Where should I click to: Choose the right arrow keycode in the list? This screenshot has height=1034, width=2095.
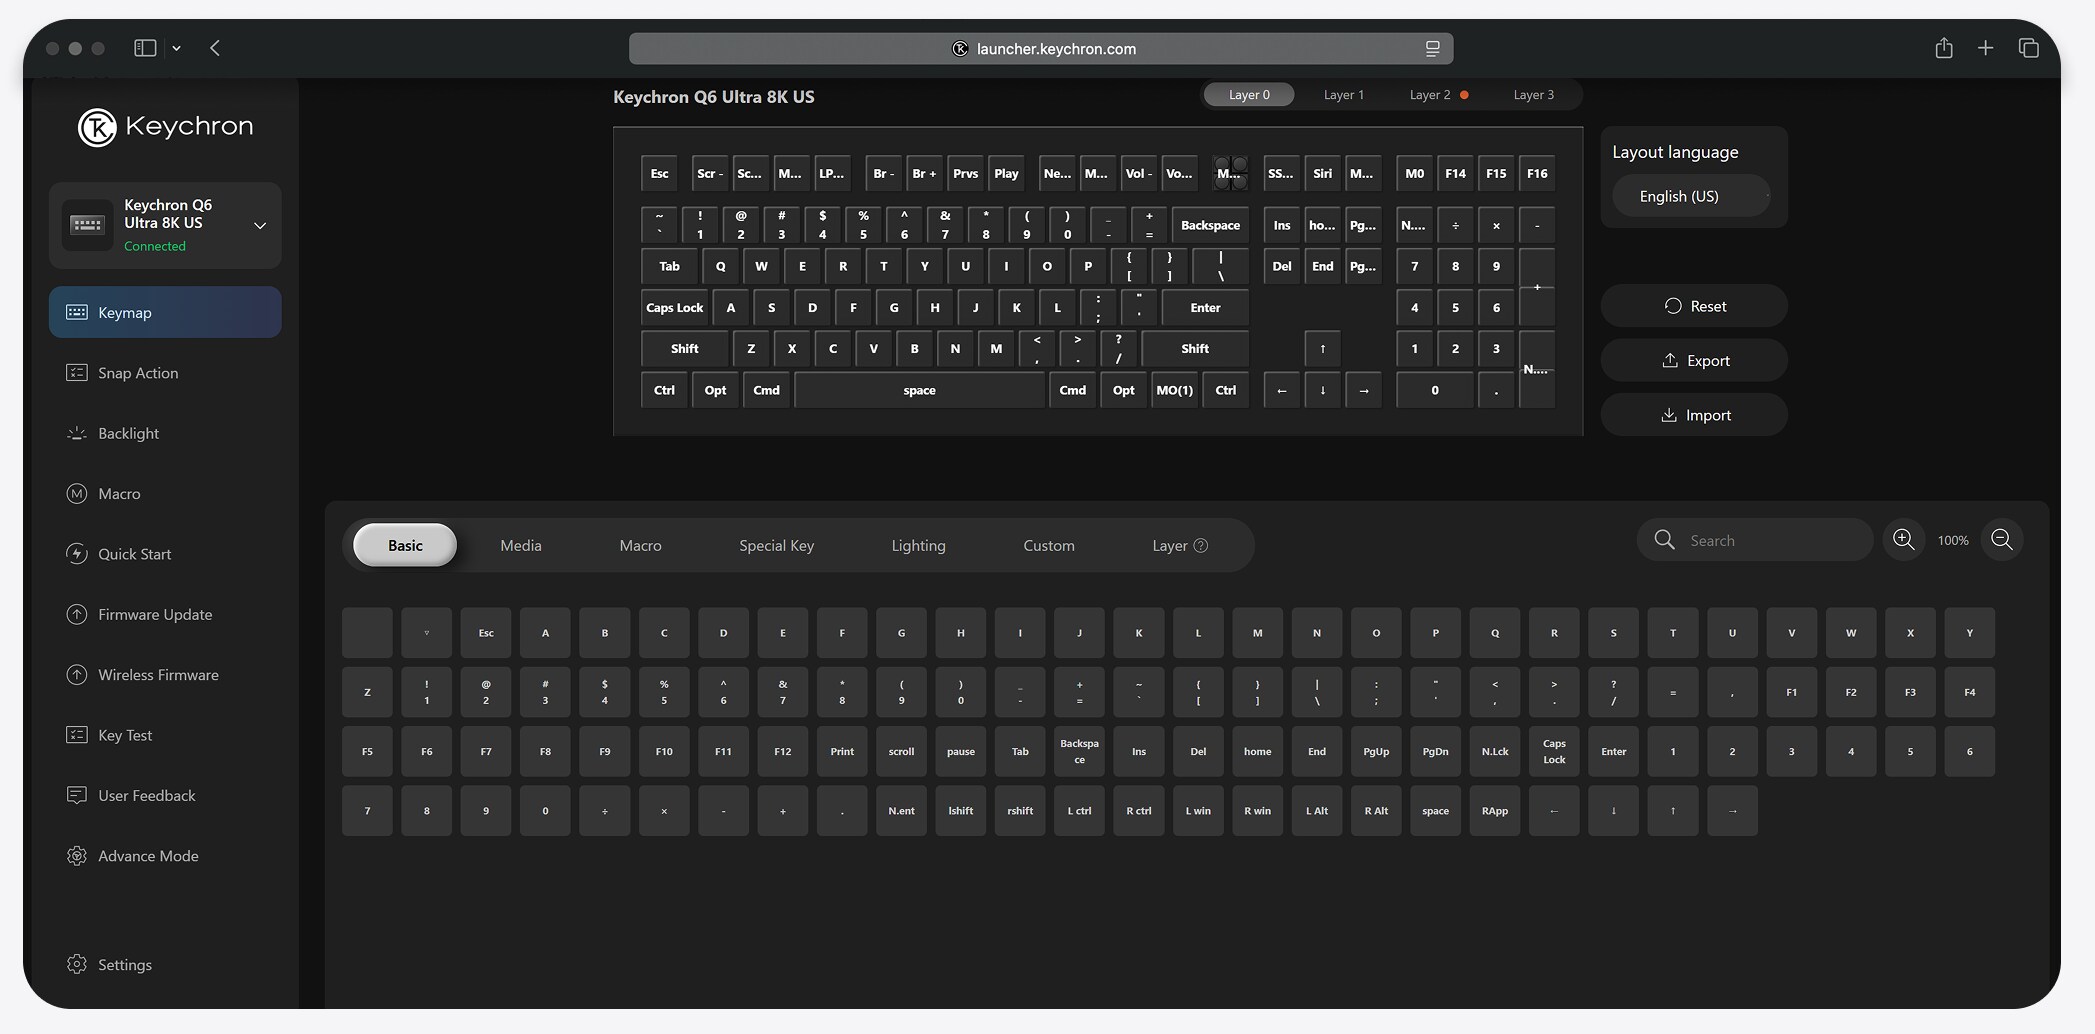pos(1732,811)
